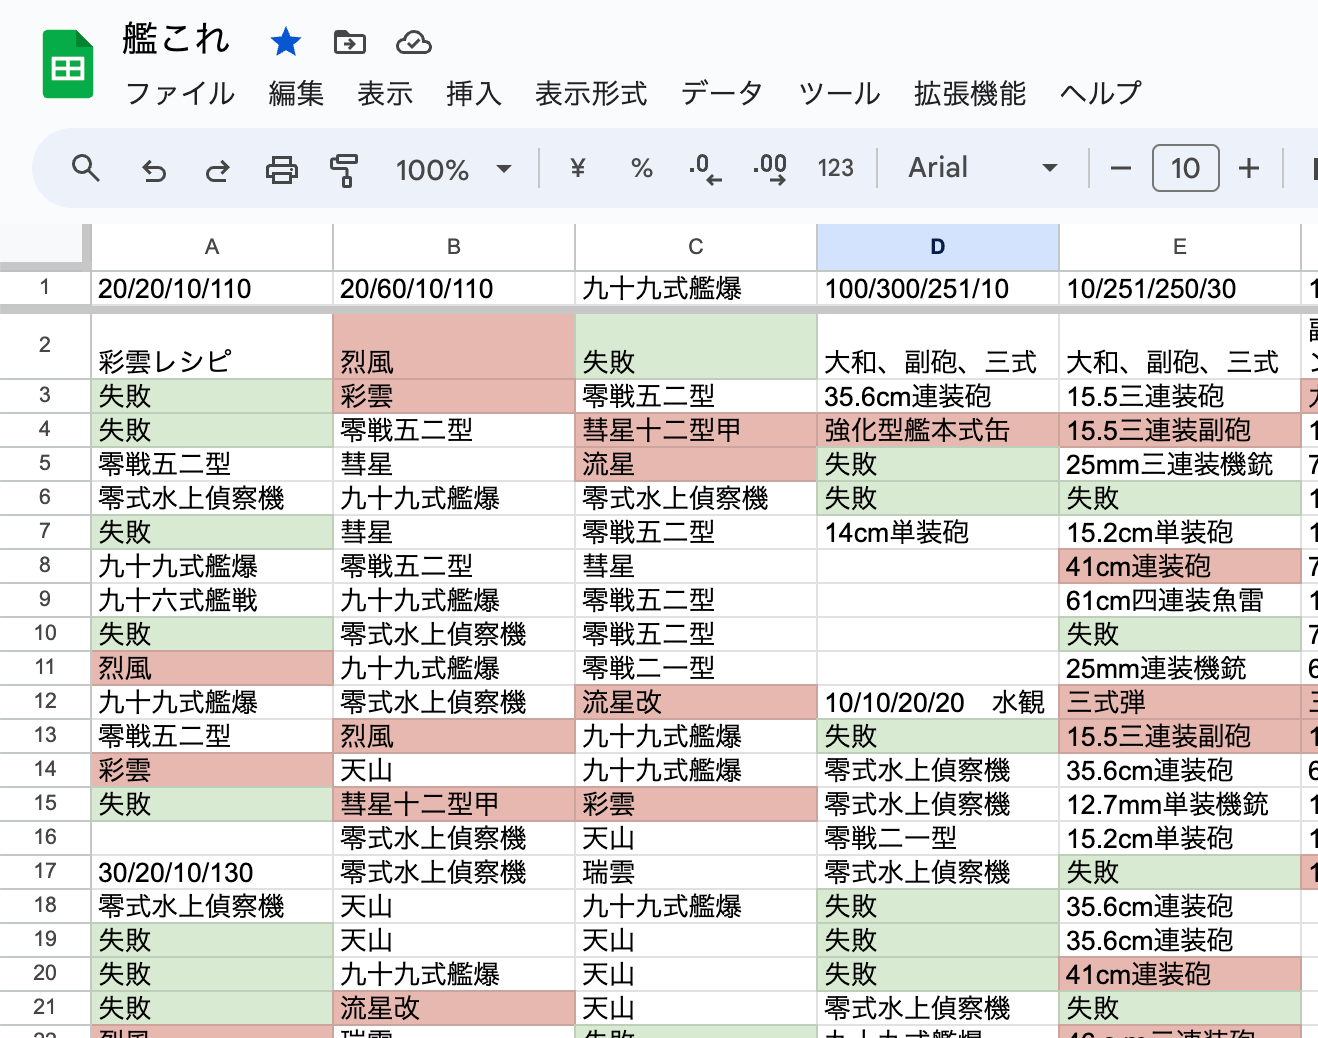1318x1038 pixels.
Task: Click cell 12.7mm単装機銃
Action: click(1180, 804)
